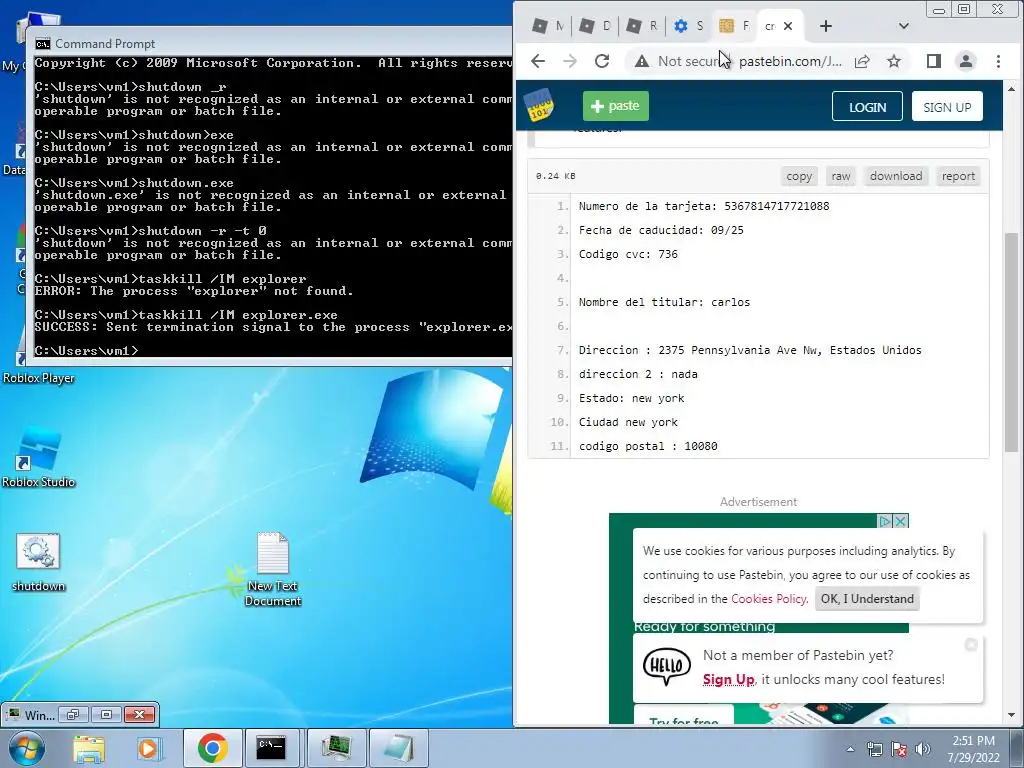Click the address bar URL pastebin.com

click(x=790, y=61)
